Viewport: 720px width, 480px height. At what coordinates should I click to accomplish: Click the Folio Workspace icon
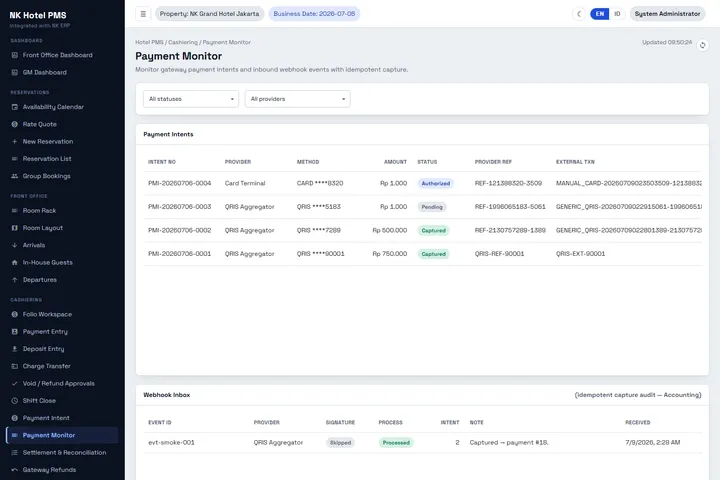(x=15, y=315)
